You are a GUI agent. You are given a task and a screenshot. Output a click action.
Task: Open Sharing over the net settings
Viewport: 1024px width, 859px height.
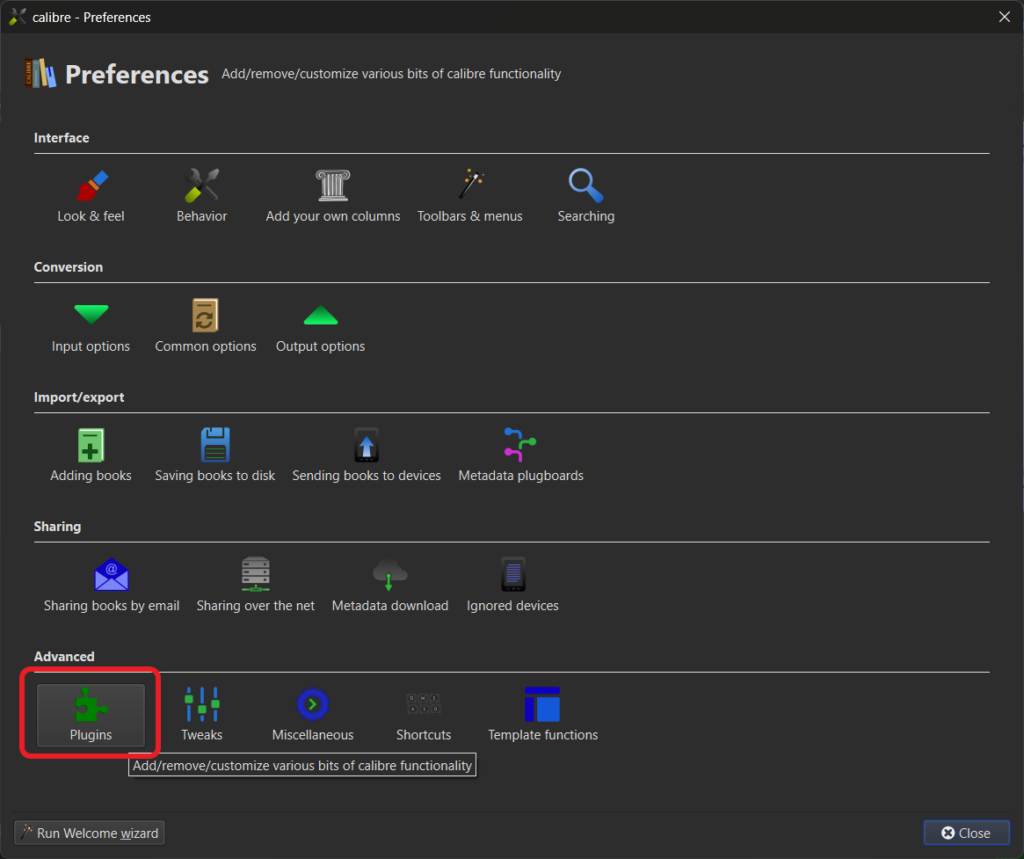coord(255,585)
